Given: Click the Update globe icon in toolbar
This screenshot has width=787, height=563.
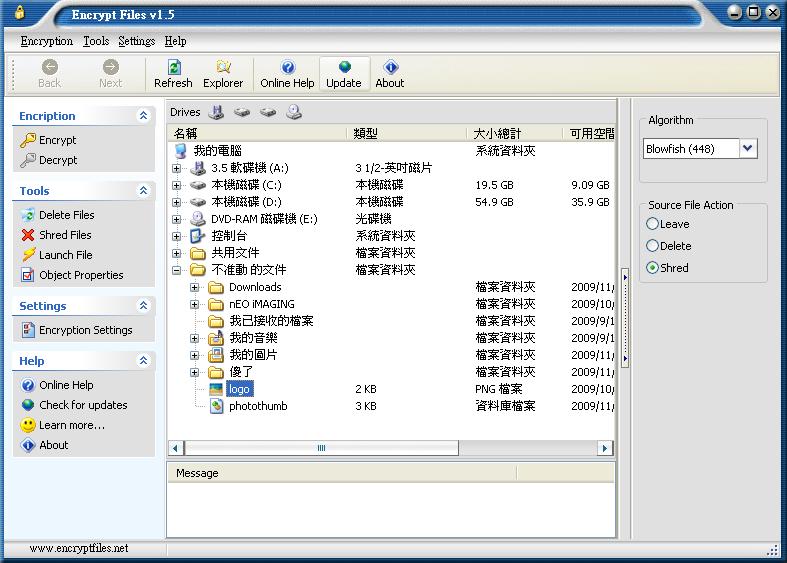Looking at the screenshot, I should tap(343, 68).
